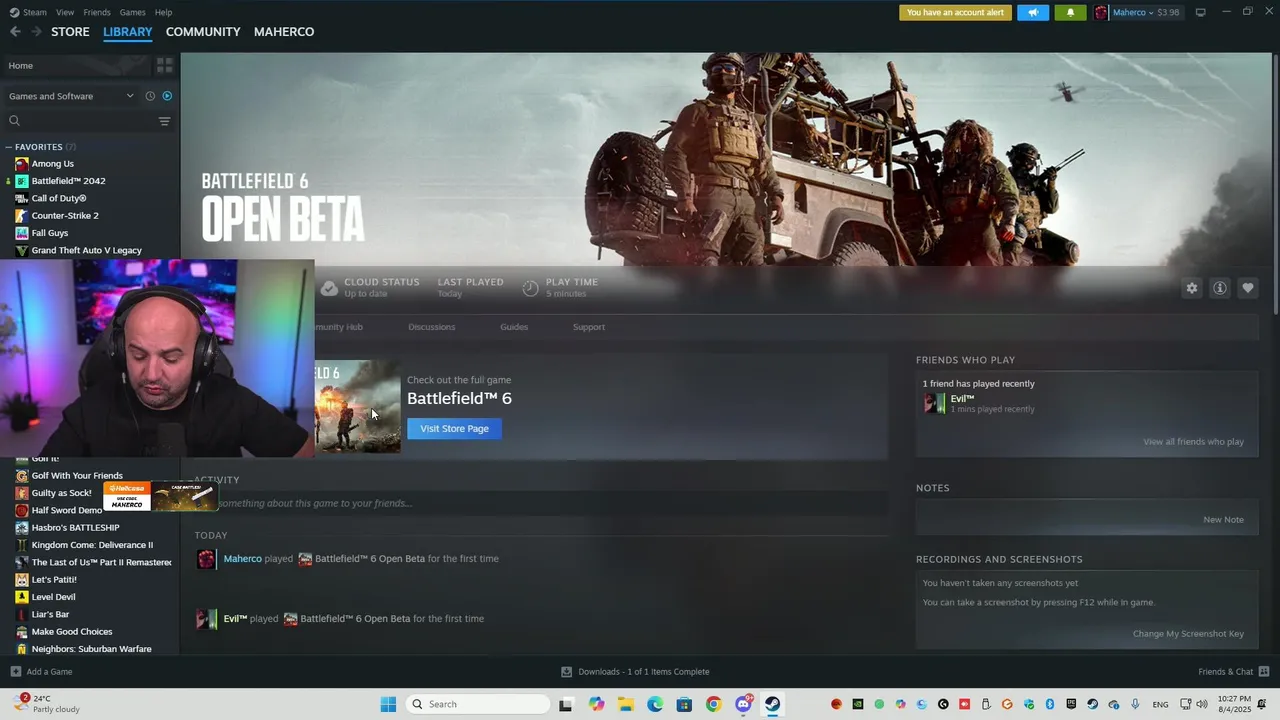Select Among Us in the library list
This screenshot has width=1280, height=720.
[52, 164]
